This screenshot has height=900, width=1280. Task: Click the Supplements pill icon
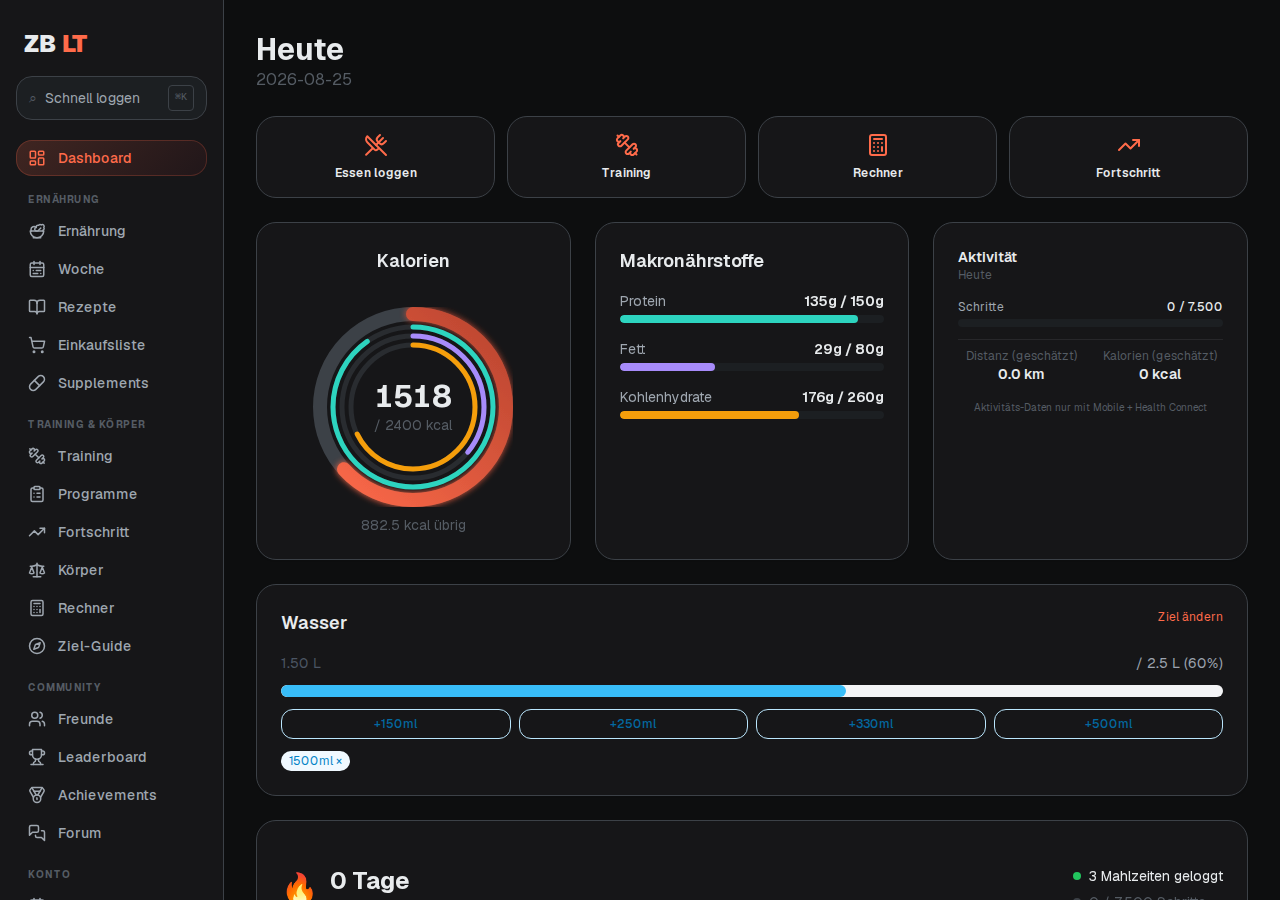coord(37,383)
